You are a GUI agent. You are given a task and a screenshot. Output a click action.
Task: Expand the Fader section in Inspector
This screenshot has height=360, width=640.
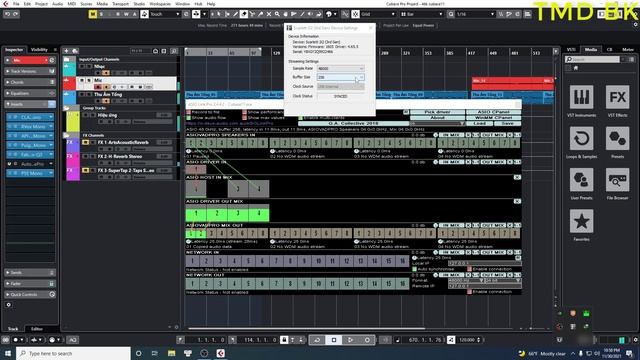[29, 283]
